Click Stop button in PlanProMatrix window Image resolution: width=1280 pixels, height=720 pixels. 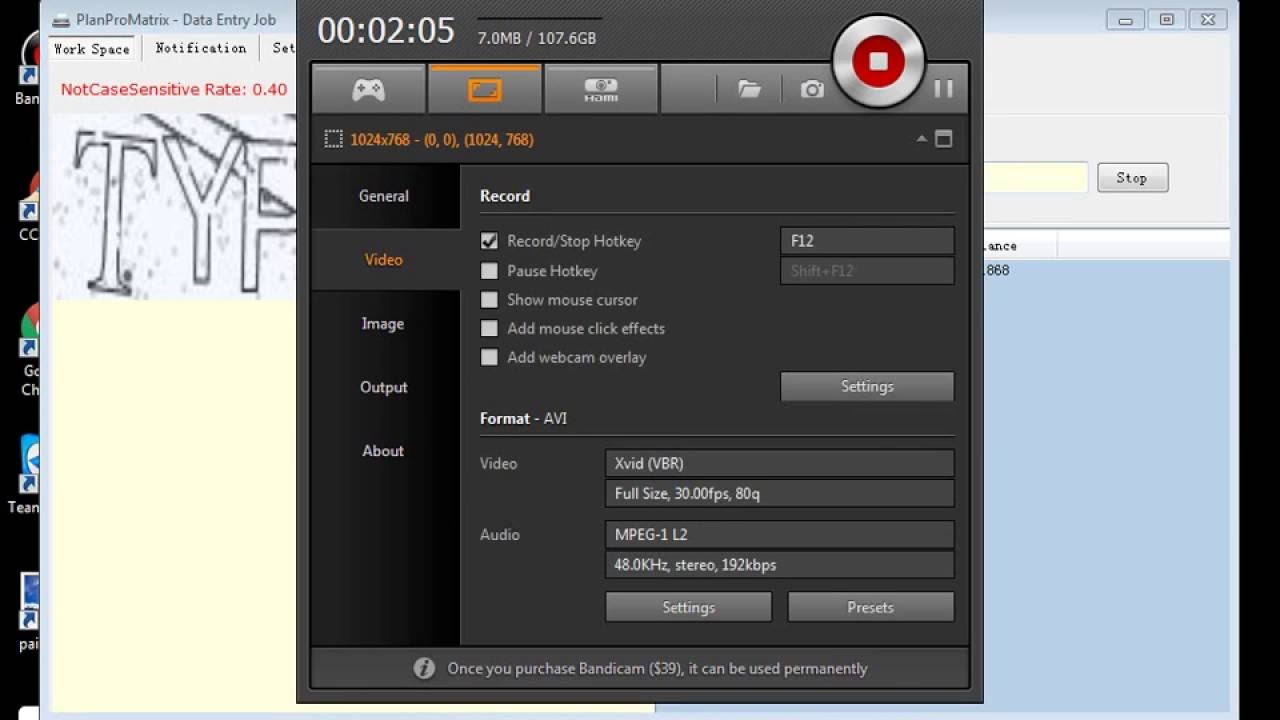1132,178
